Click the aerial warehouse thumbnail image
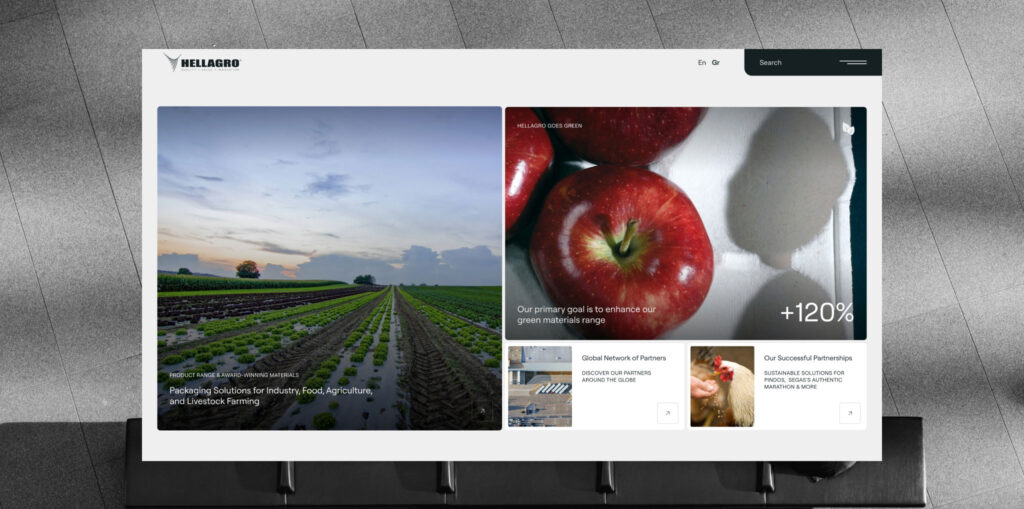Viewport: 1024px width, 509px height. 540,386
